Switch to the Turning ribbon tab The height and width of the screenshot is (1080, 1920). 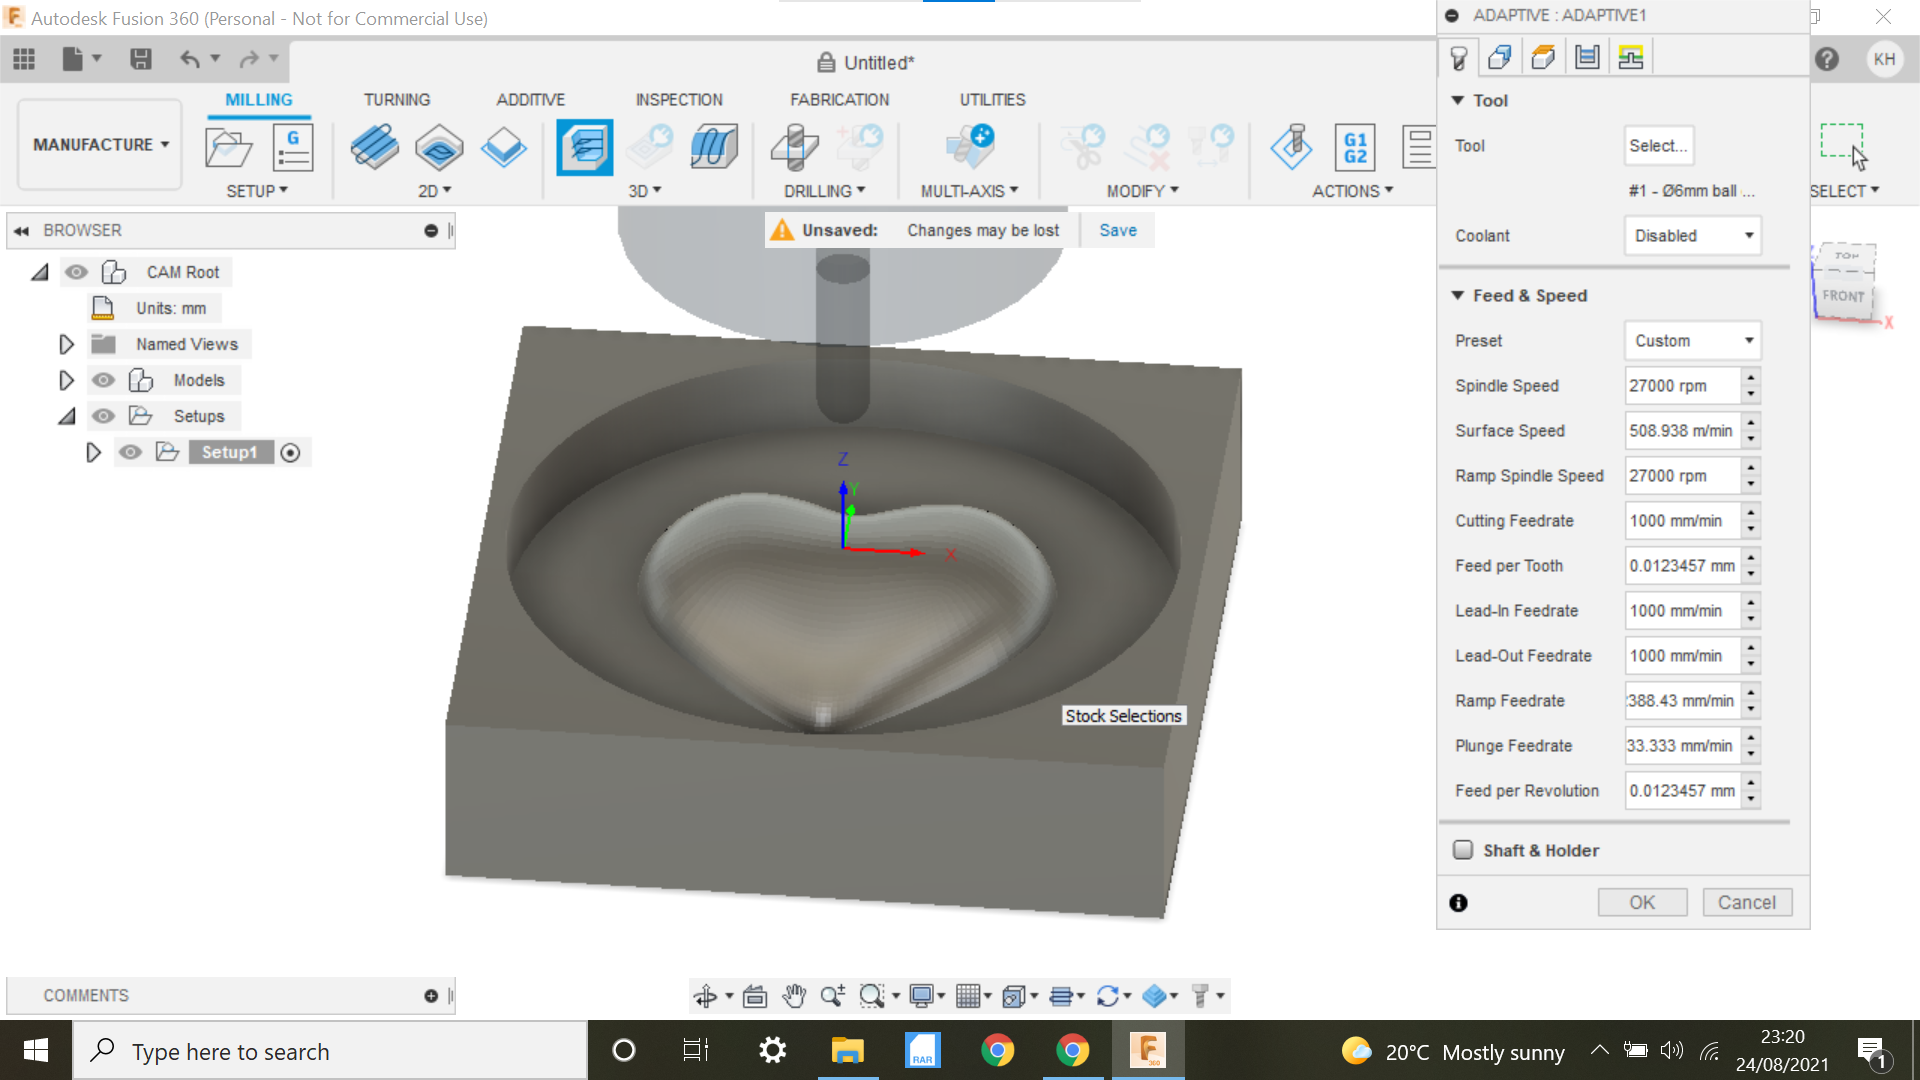point(396,99)
